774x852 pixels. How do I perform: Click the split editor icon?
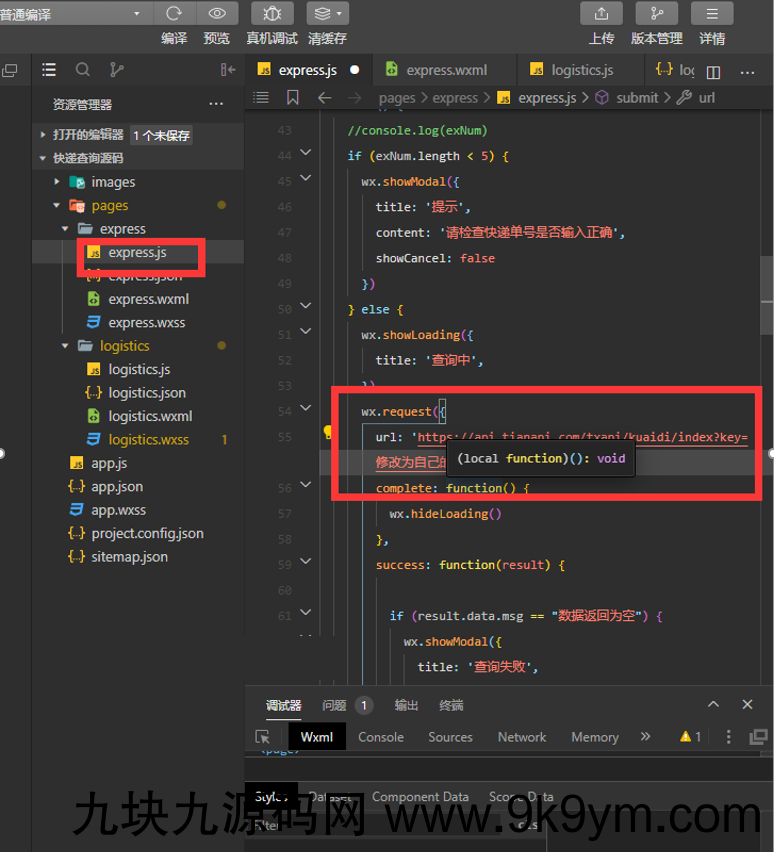tap(713, 72)
